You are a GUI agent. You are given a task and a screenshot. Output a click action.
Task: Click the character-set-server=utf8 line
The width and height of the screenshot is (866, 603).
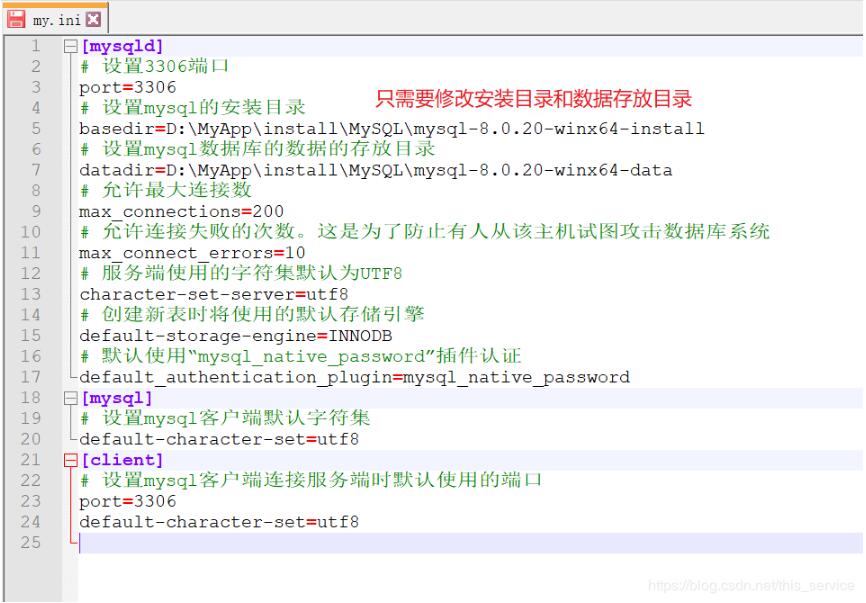(x=214, y=294)
